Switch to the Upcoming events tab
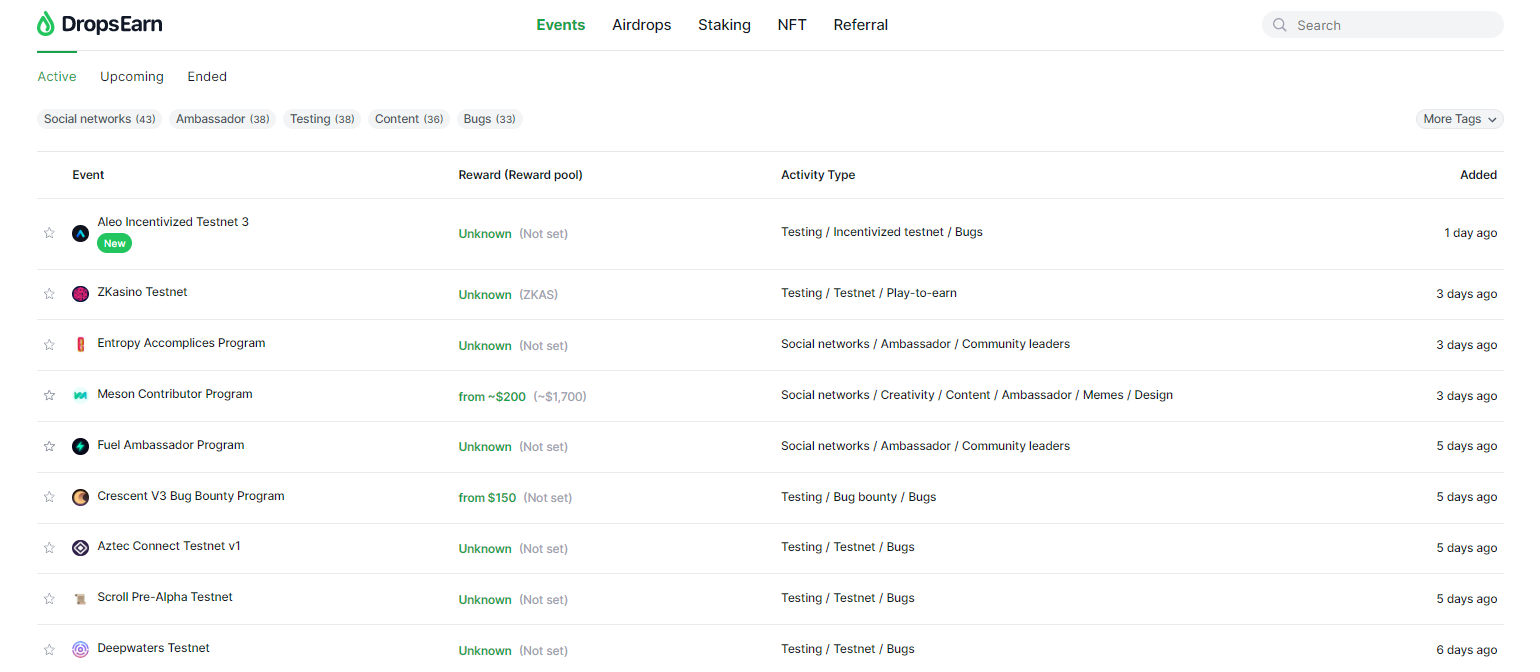This screenshot has height=672, width=1540. [x=131, y=77]
